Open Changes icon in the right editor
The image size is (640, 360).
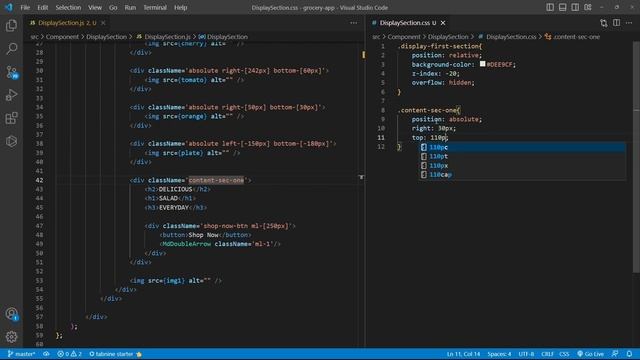(604, 23)
